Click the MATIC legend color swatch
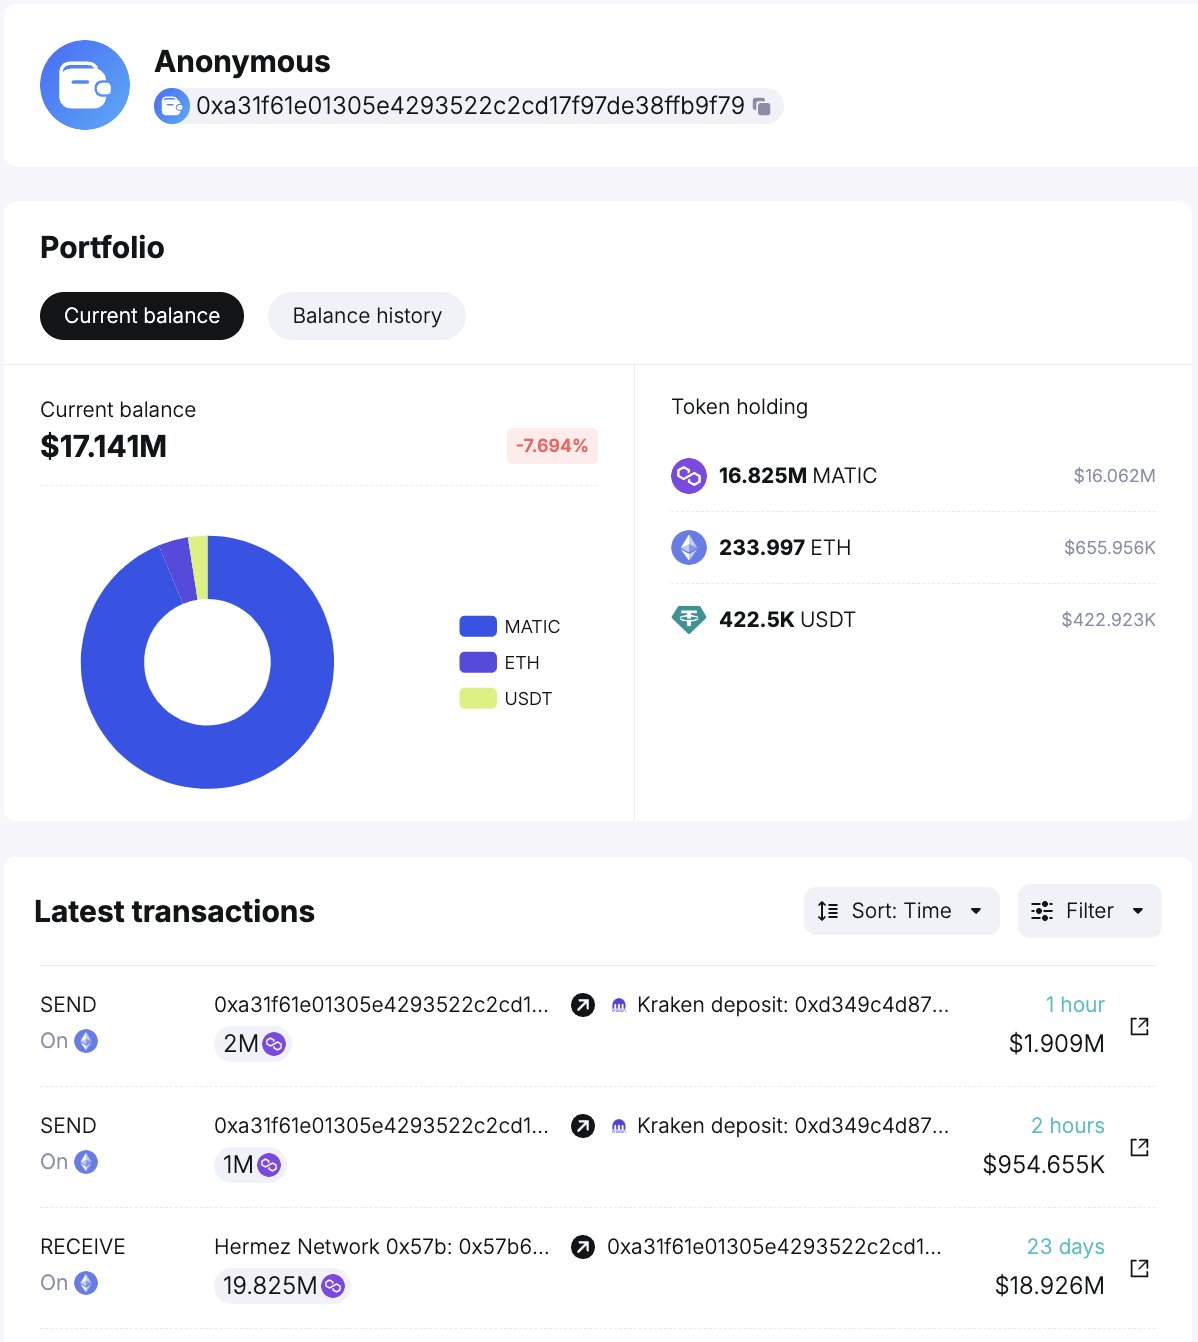 pyautogui.click(x=478, y=627)
